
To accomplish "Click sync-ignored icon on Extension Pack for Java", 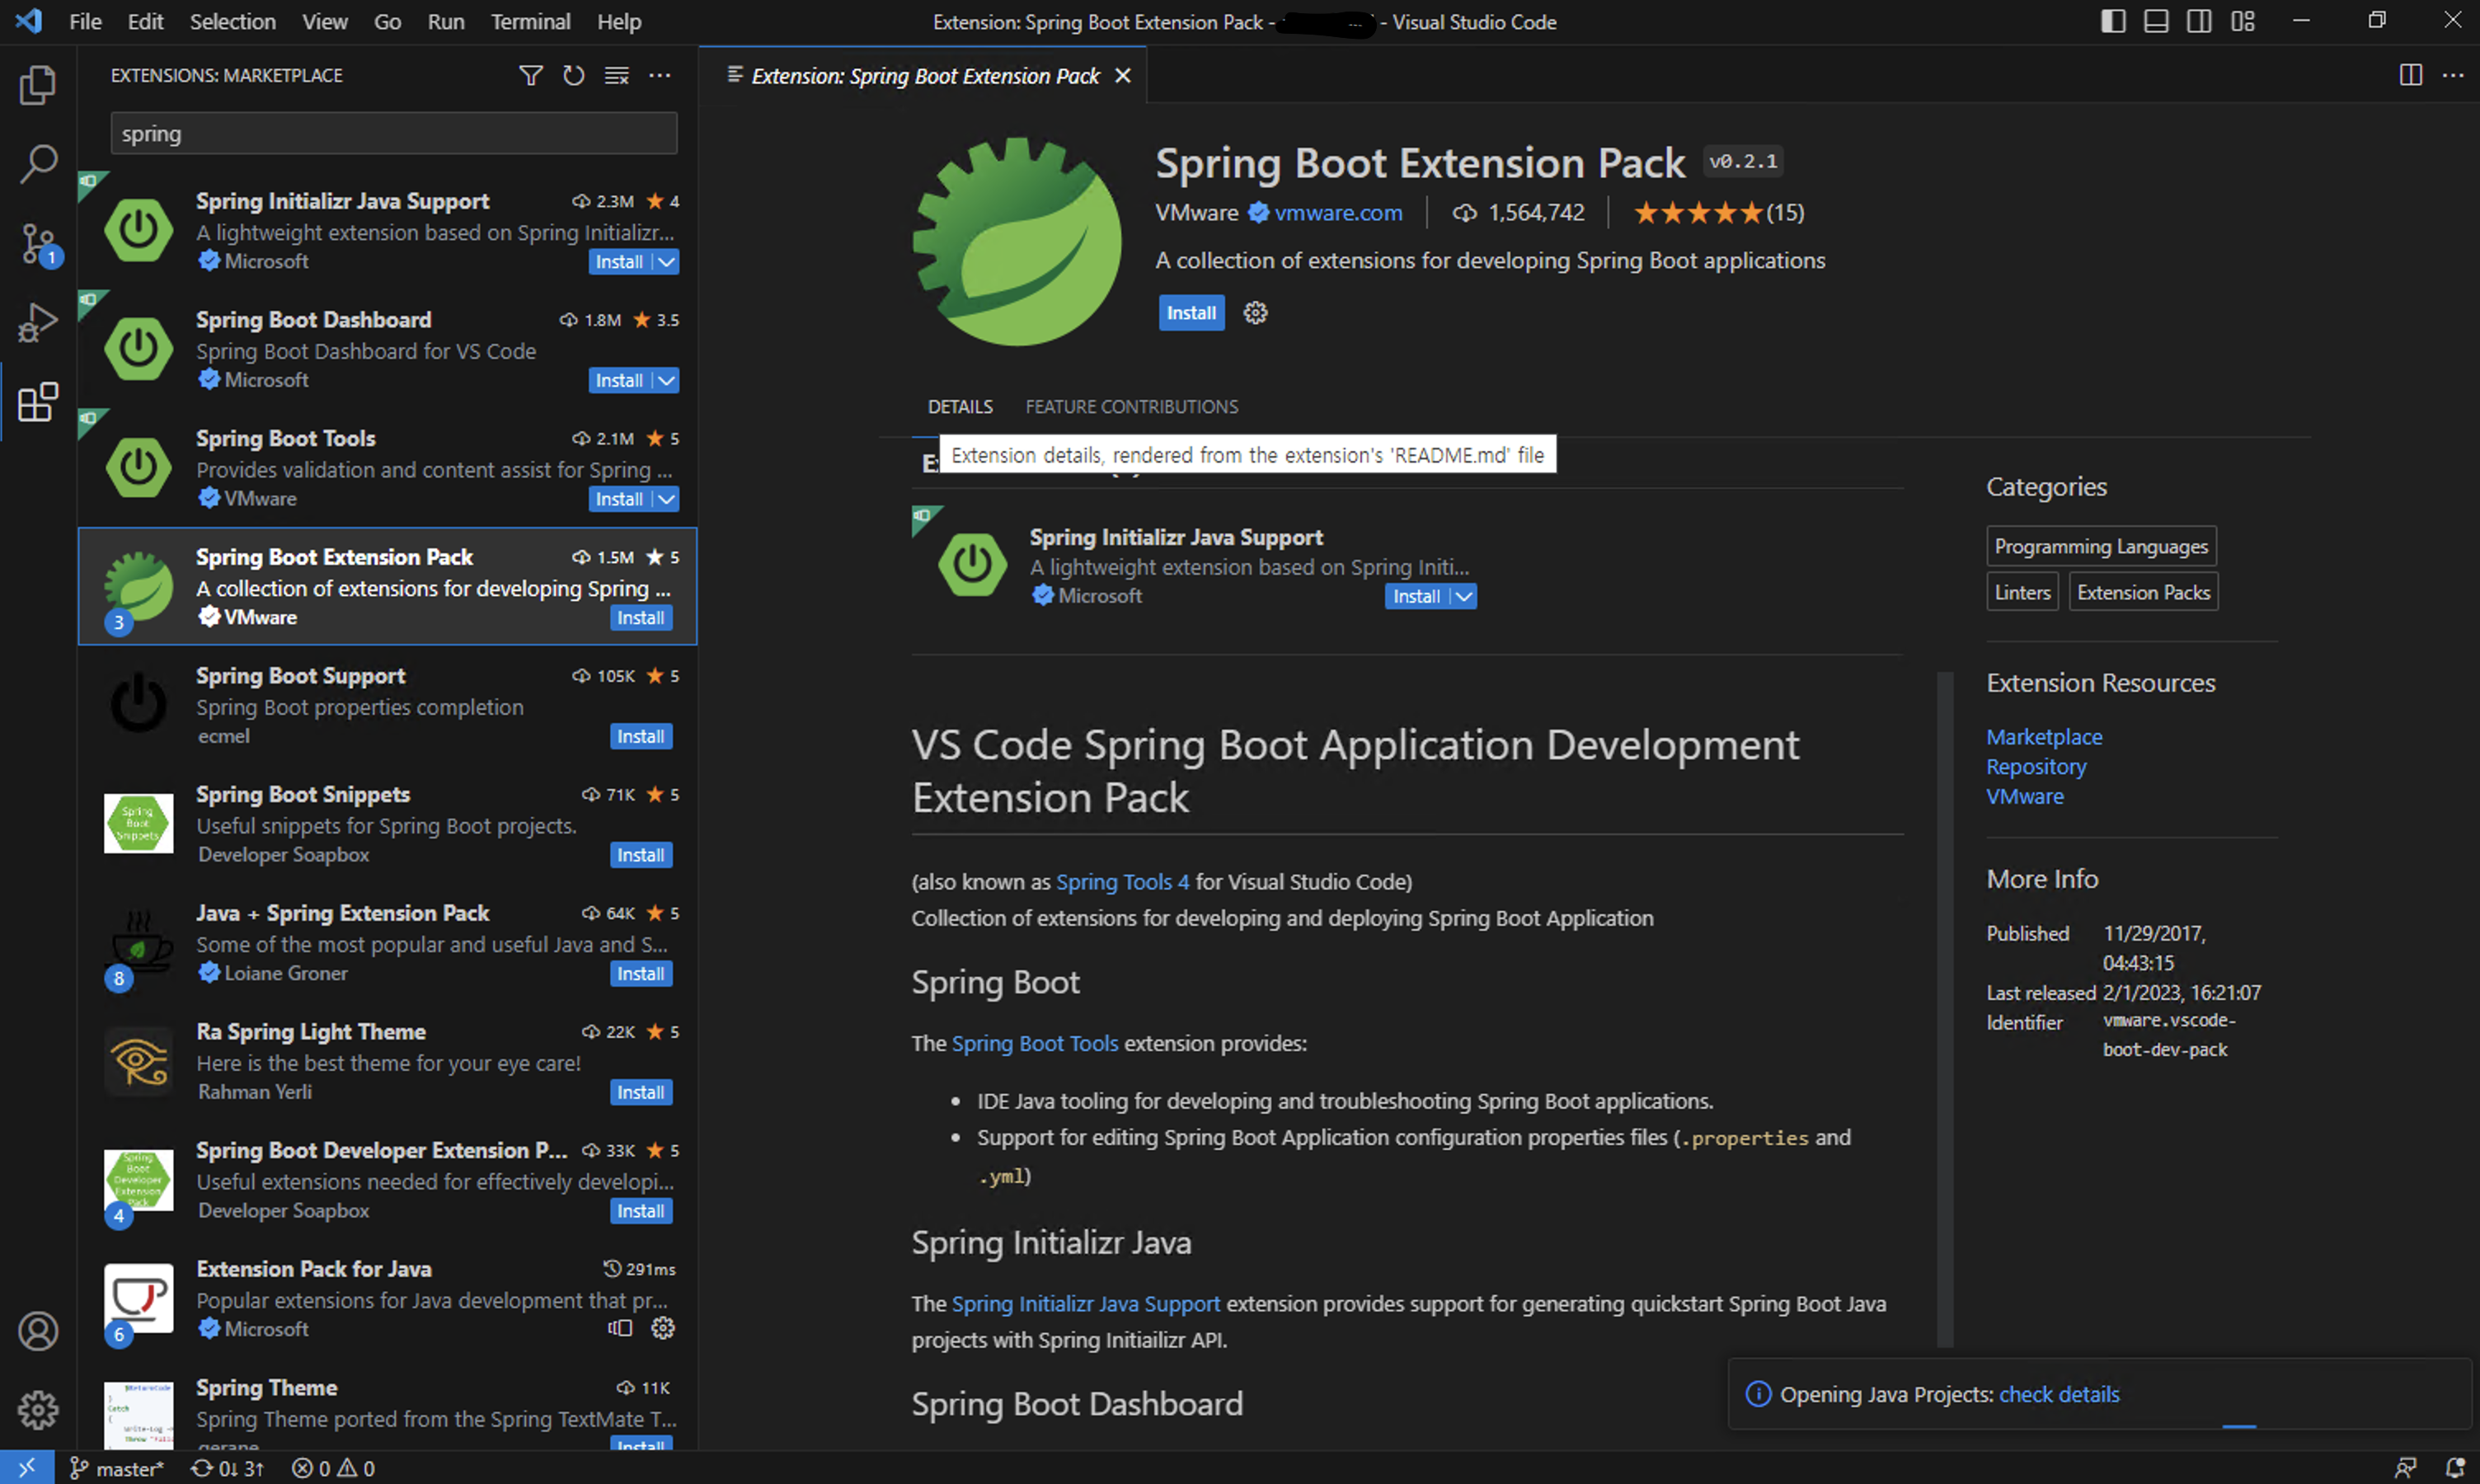I will (620, 1328).
